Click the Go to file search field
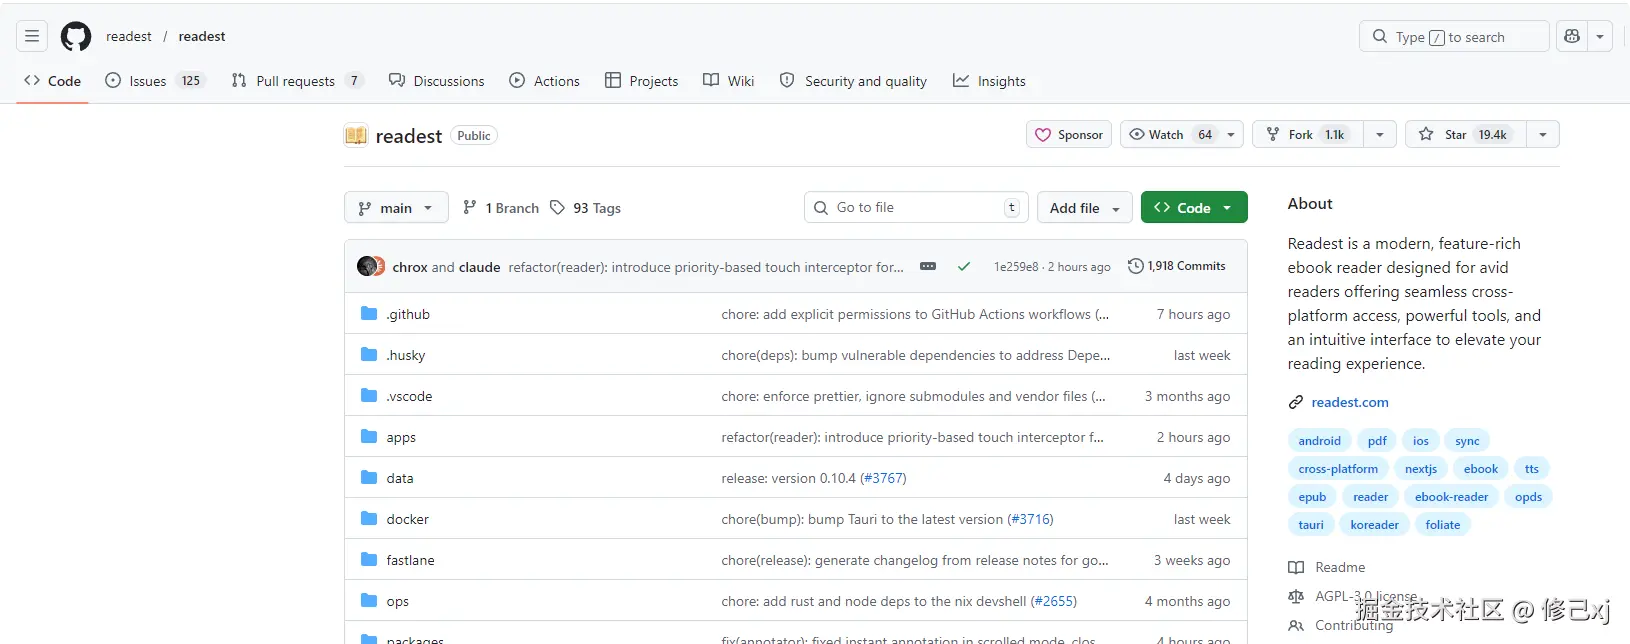1630x644 pixels. click(x=914, y=208)
